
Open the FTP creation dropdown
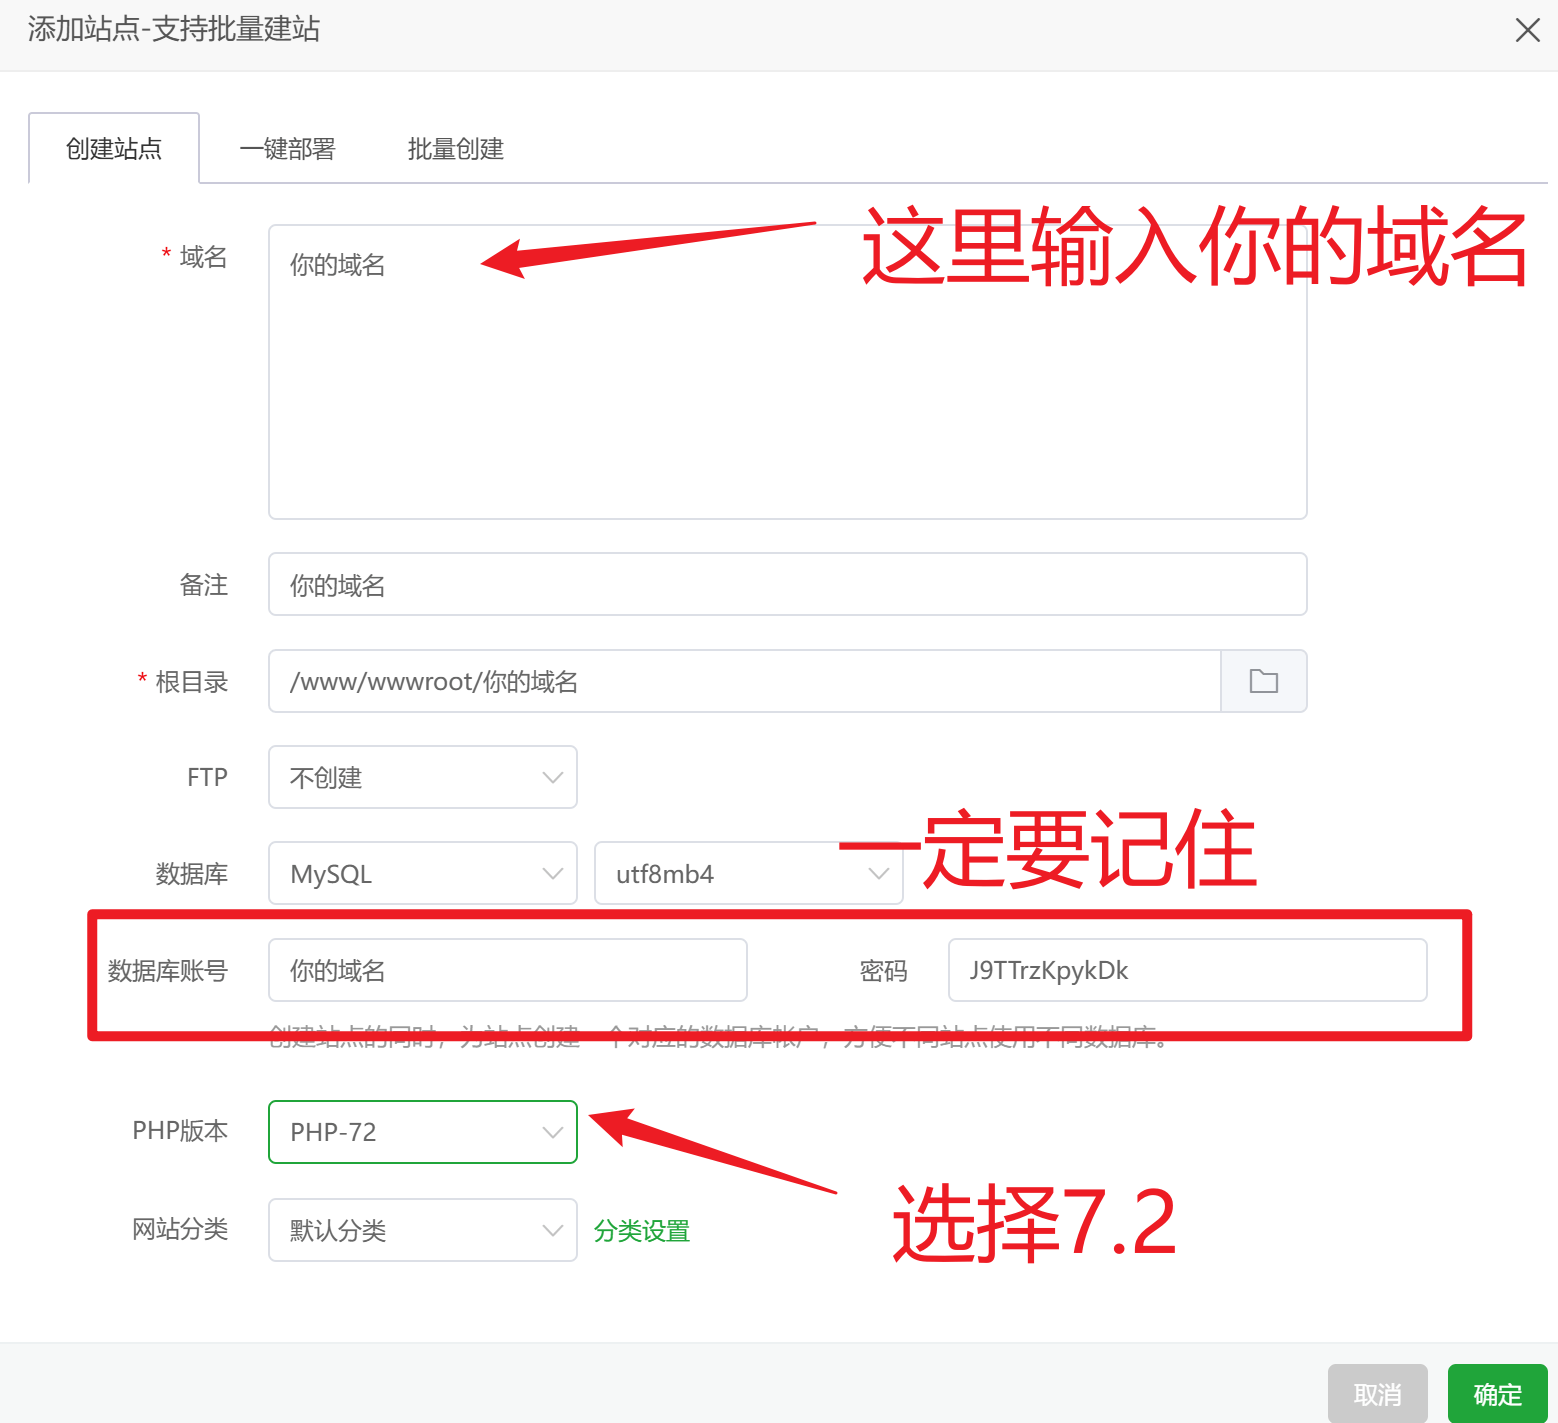point(422,777)
